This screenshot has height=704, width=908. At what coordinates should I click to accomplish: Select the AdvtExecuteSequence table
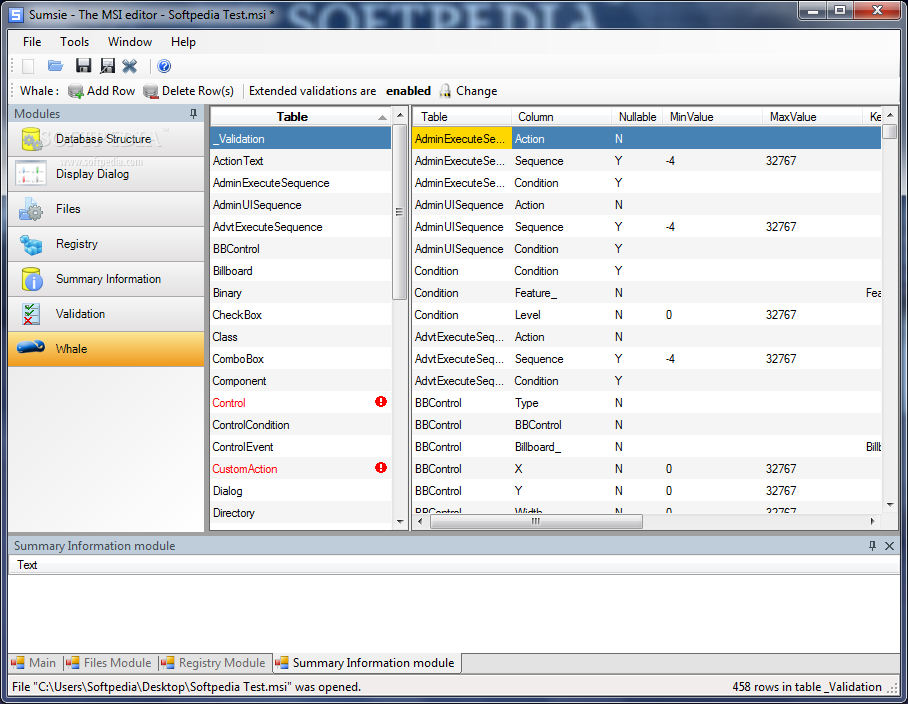click(x=301, y=227)
